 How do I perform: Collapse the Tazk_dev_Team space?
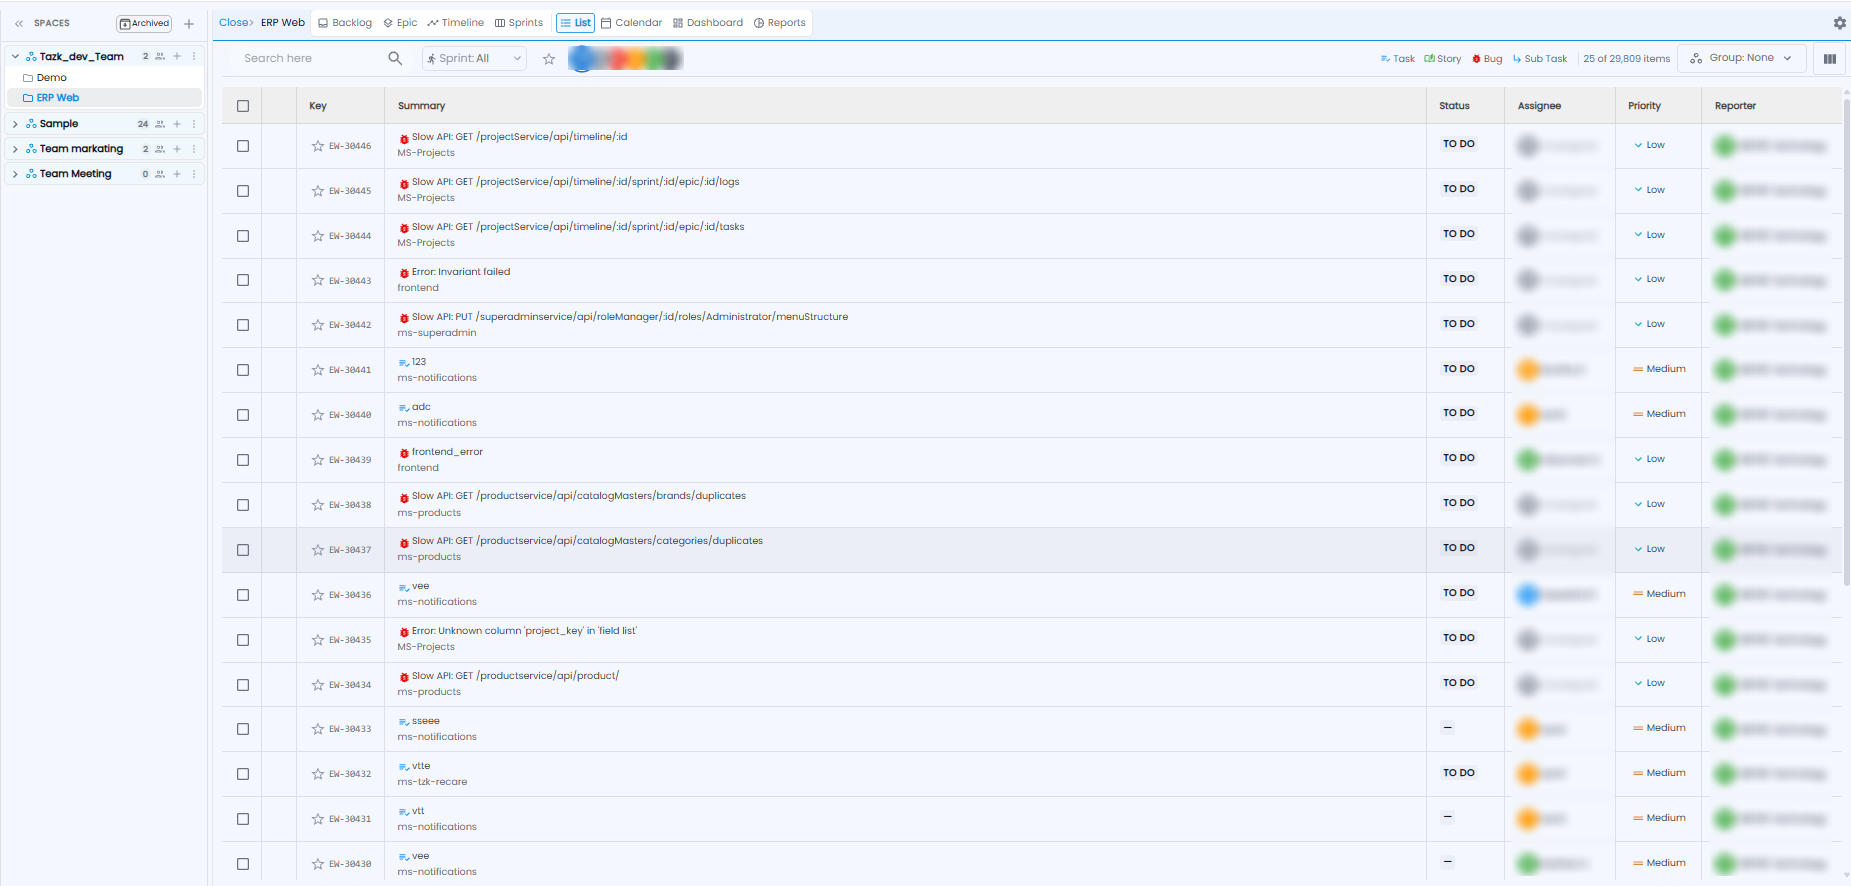pos(15,57)
